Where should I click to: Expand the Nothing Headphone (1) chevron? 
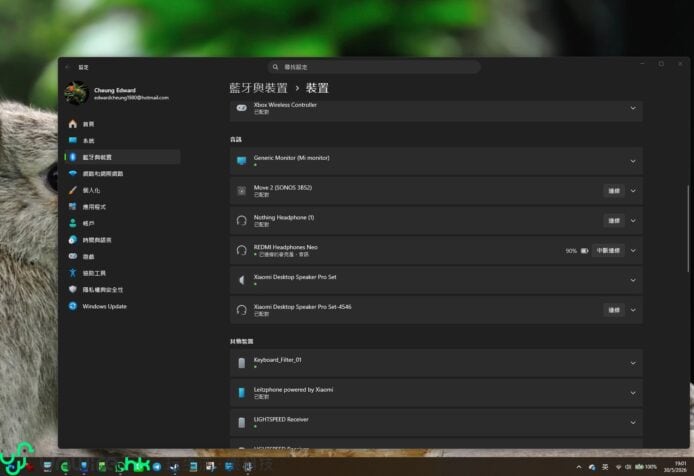(x=633, y=221)
